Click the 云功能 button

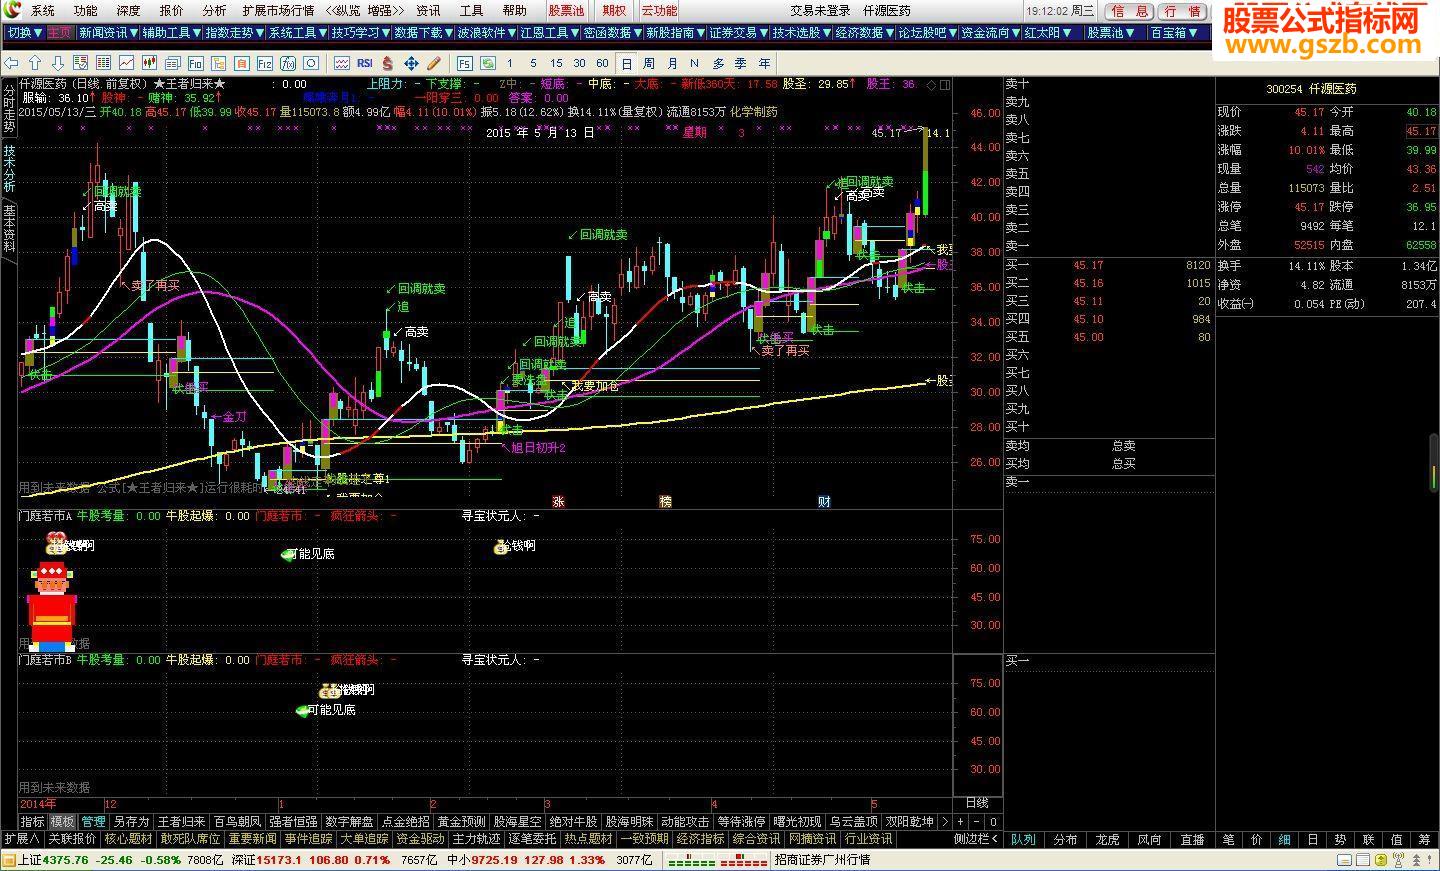659,11
